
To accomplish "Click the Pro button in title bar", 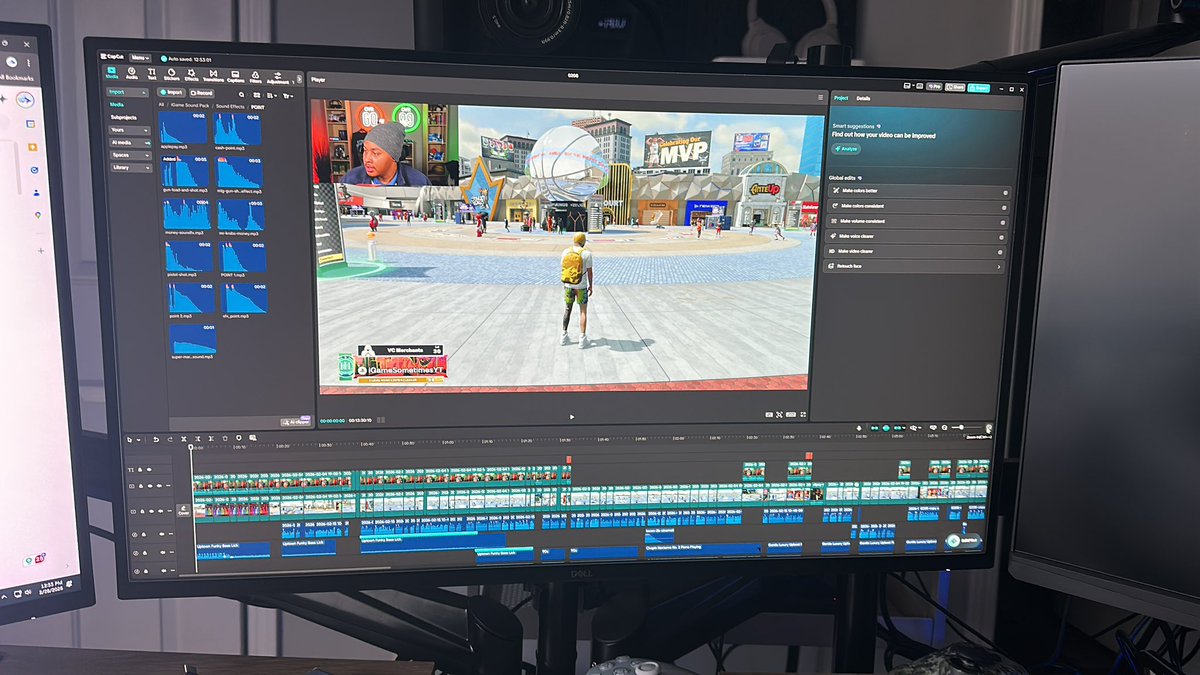I will (934, 87).
